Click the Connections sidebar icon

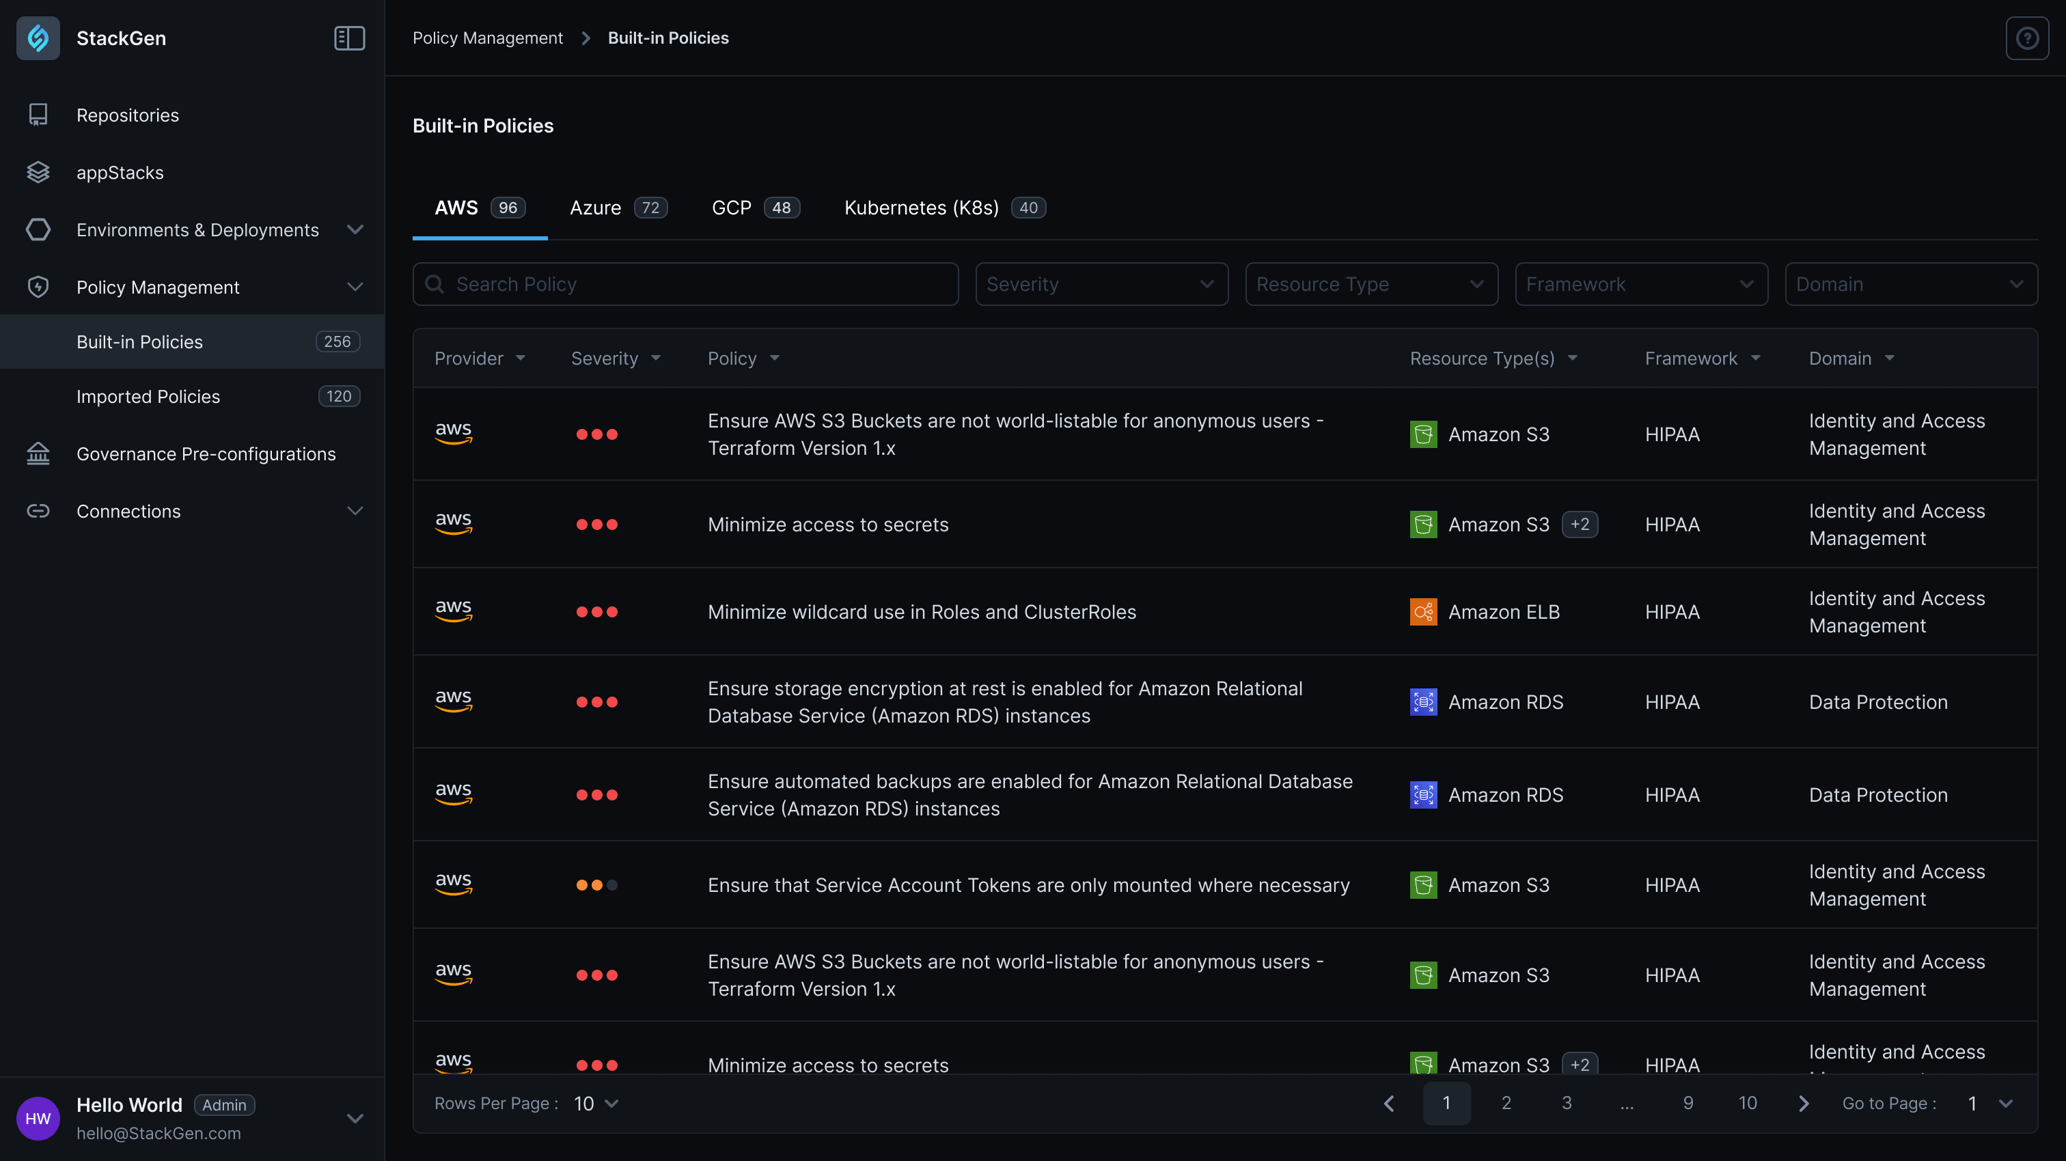pos(40,510)
